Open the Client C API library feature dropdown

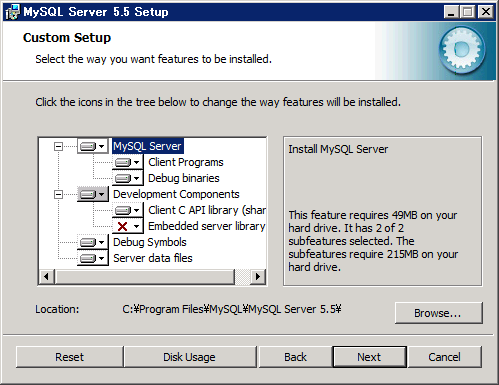[128, 210]
